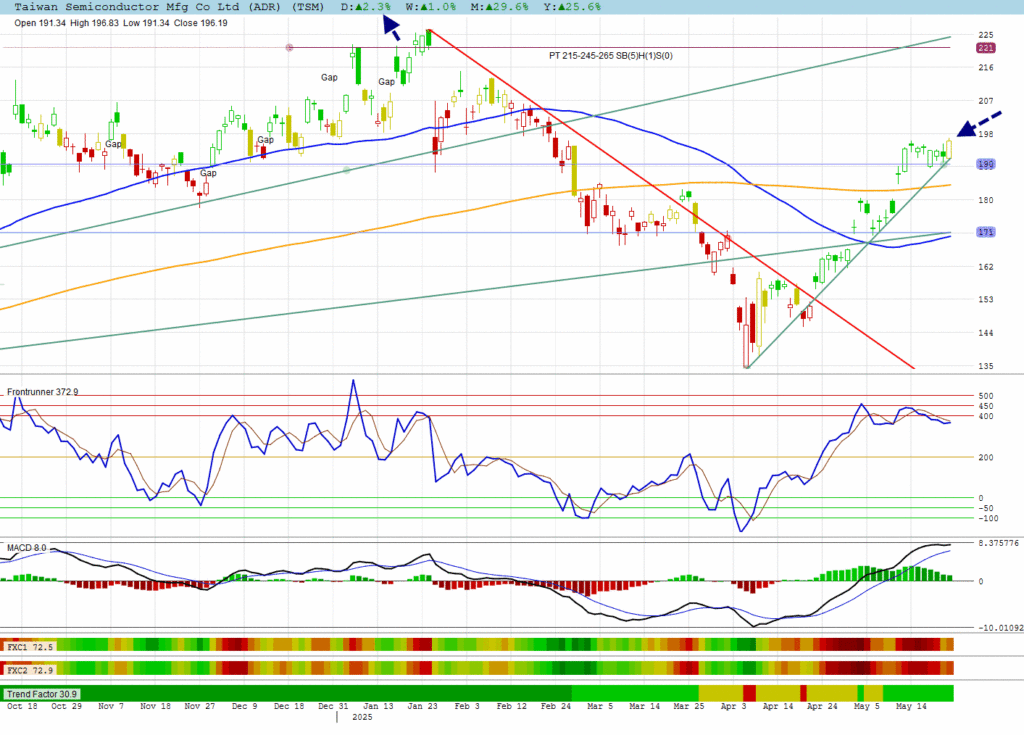Click the Nov 18 date label
This screenshot has height=735, width=1024.
coord(155,706)
